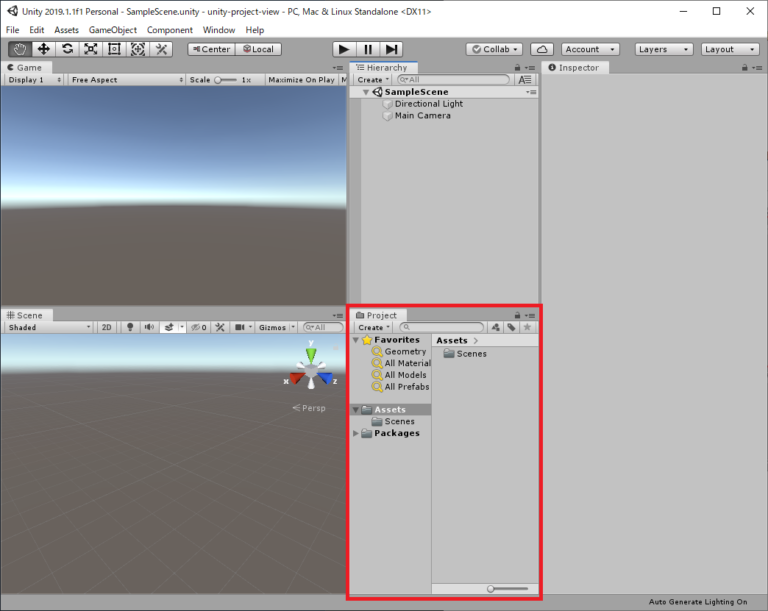Image resolution: width=768 pixels, height=611 pixels.
Task: Click the Pause button
Action: (368, 49)
